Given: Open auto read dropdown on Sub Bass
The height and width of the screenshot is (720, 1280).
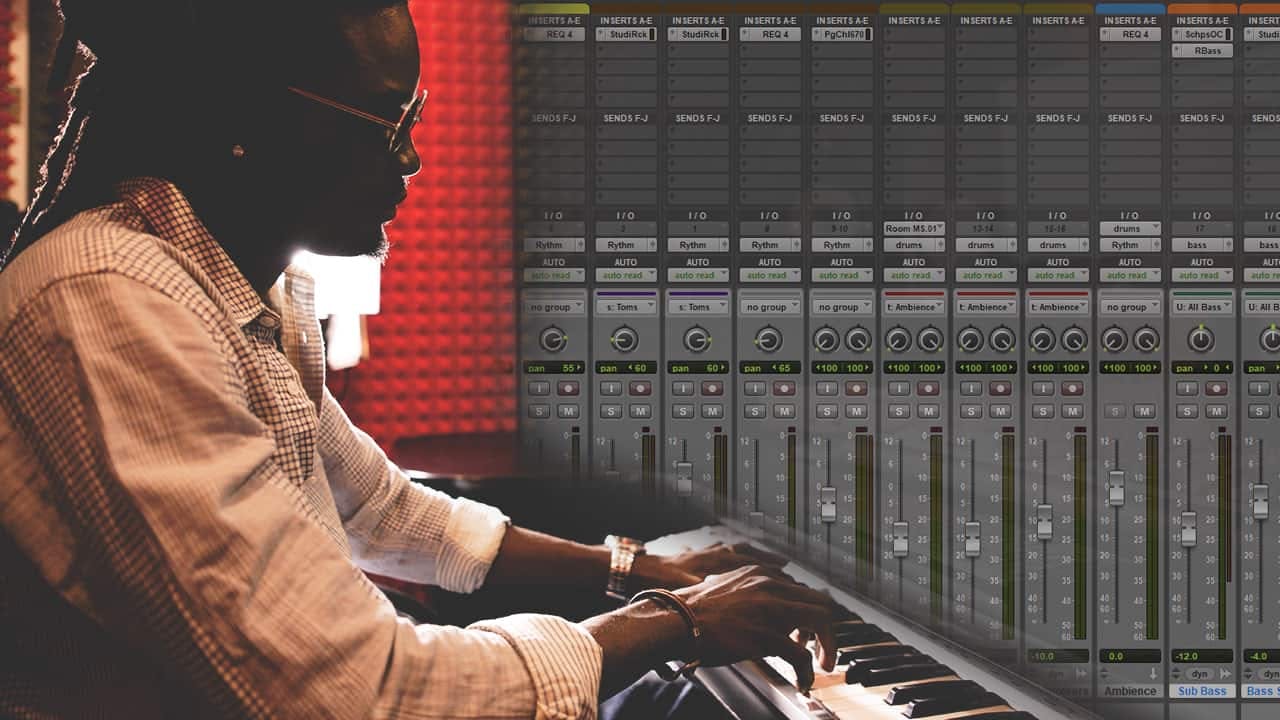Looking at the screenshot, I should pyautogui.click(x=1202, y=275).
